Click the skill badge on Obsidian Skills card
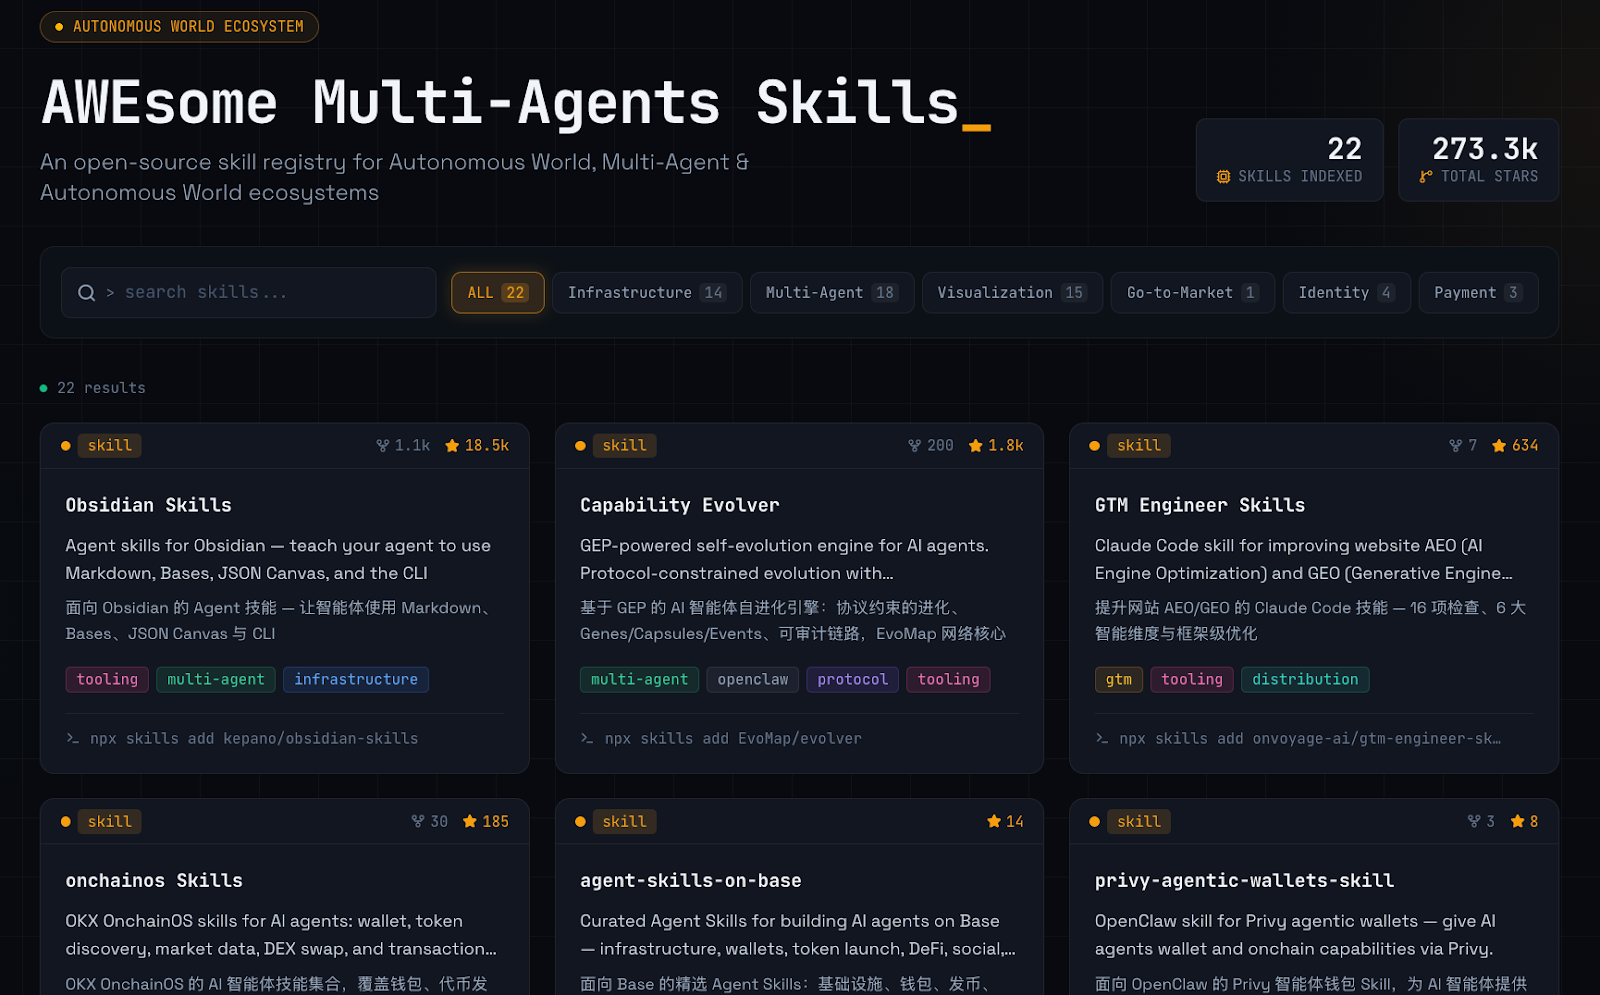The image size is (1600, 995). click(x=110, y=446)
